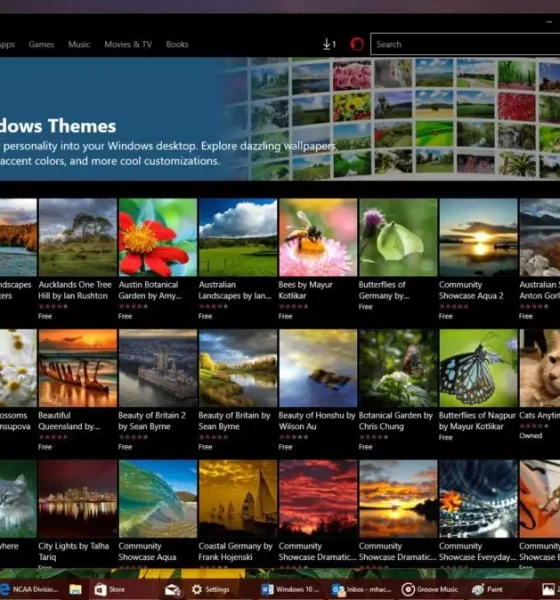The image size is (560, 600).
Task: Switch to Word Windows 10 document
Action: coord(290,589)
